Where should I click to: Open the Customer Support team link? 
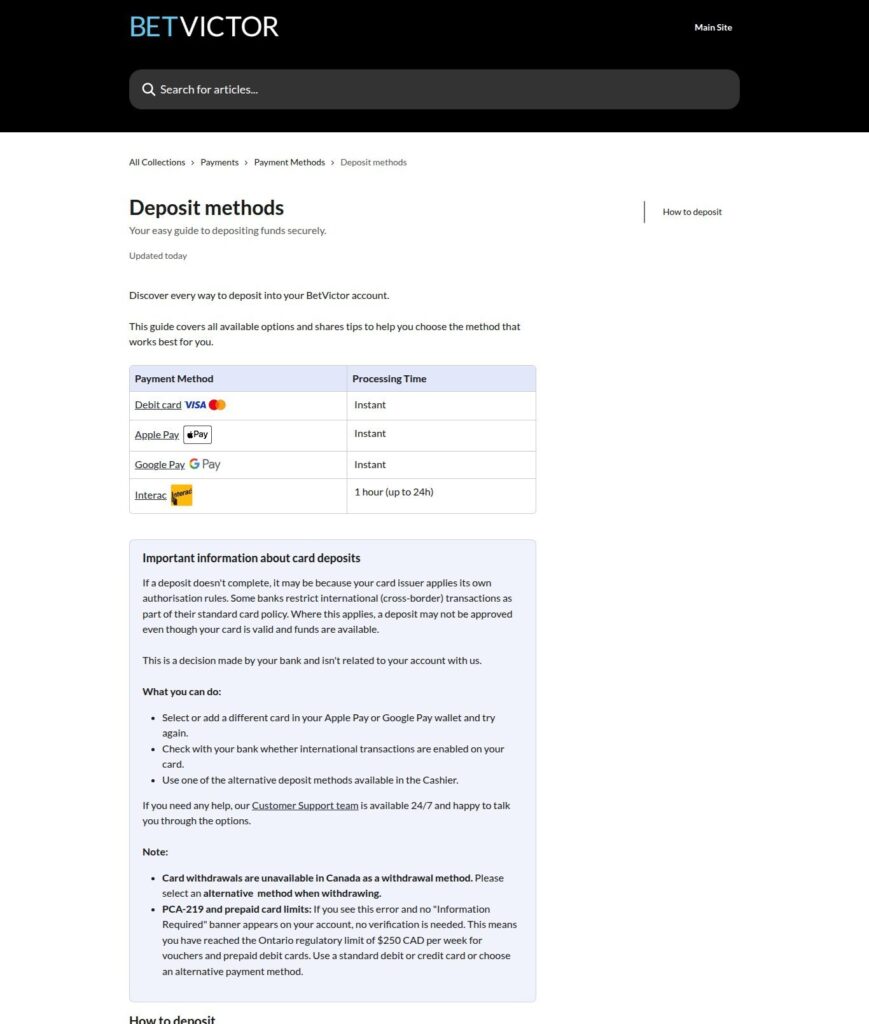(x=305, y=805)
